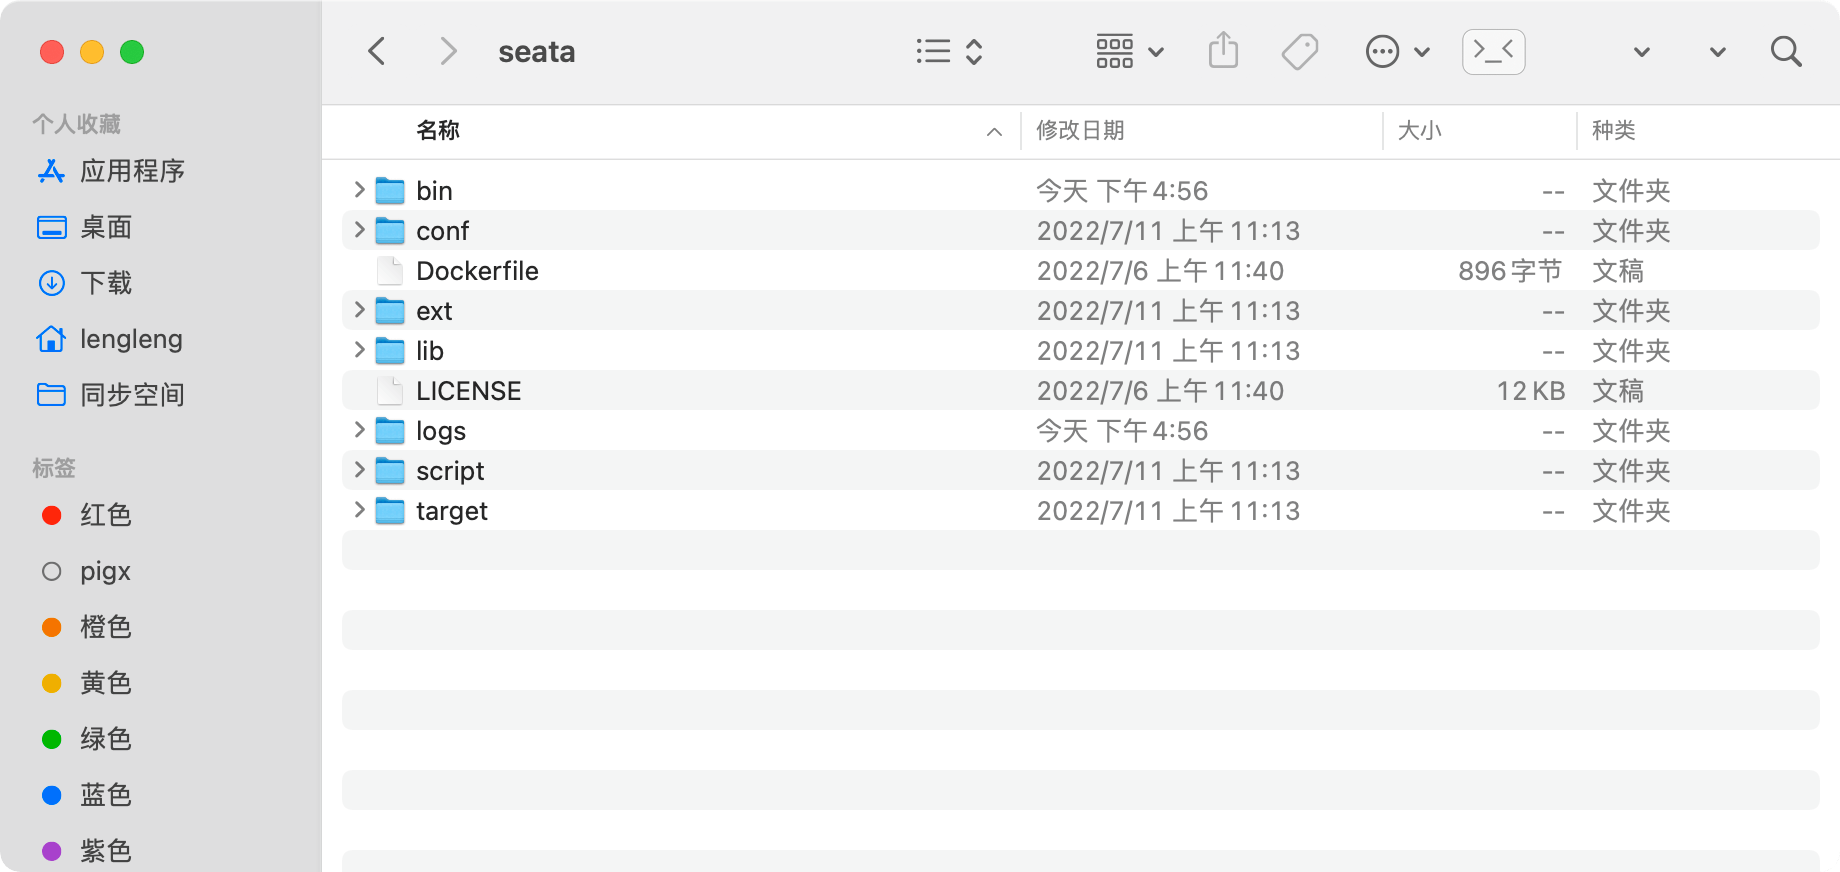Sort by the name column header

438,131
